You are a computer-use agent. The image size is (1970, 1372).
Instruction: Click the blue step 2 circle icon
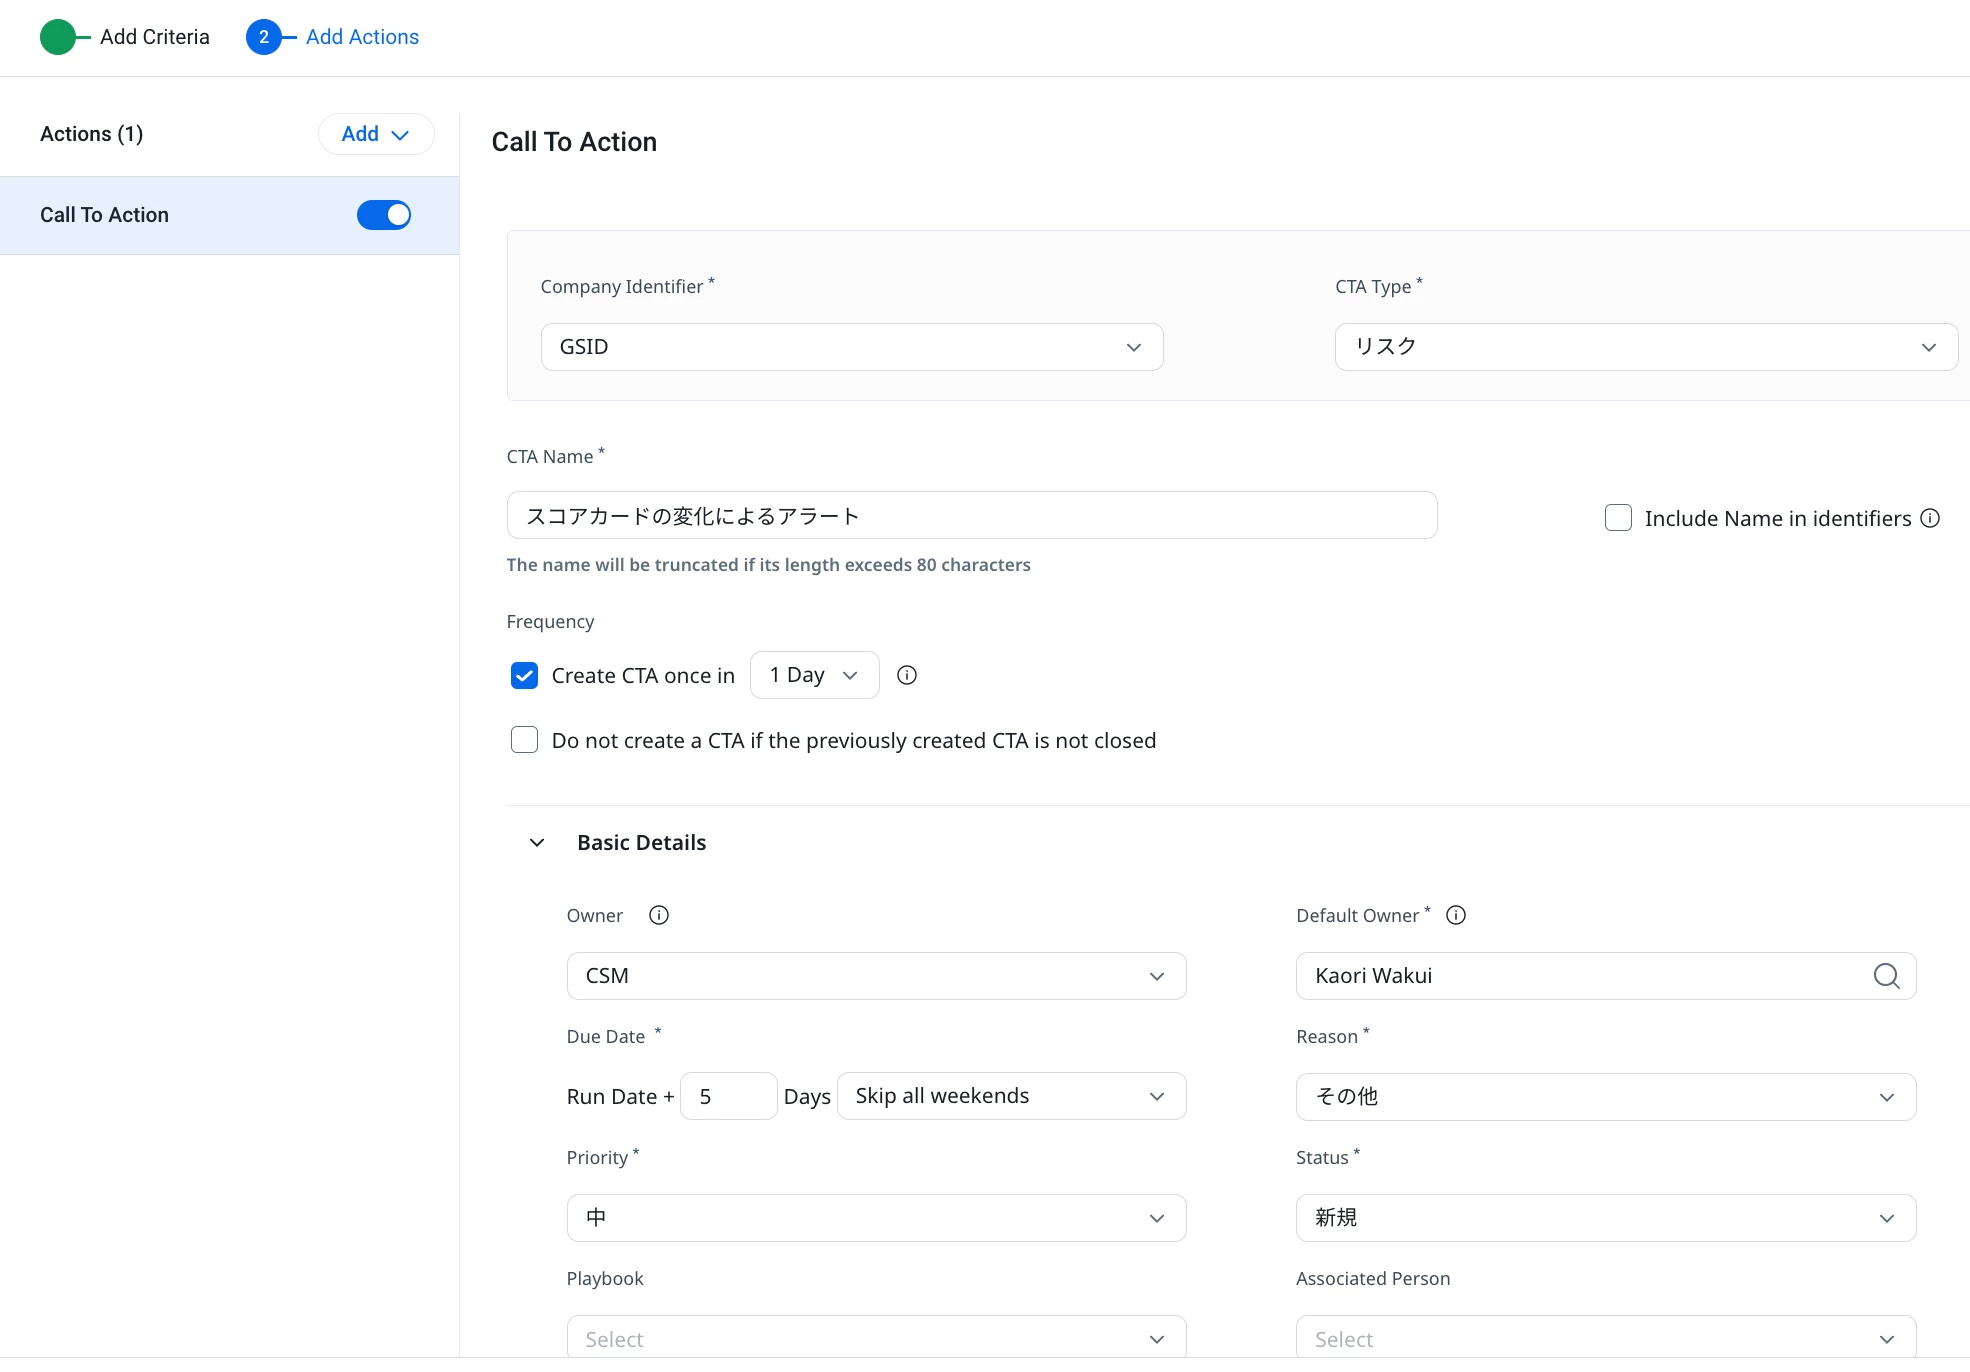pos(263,37)
